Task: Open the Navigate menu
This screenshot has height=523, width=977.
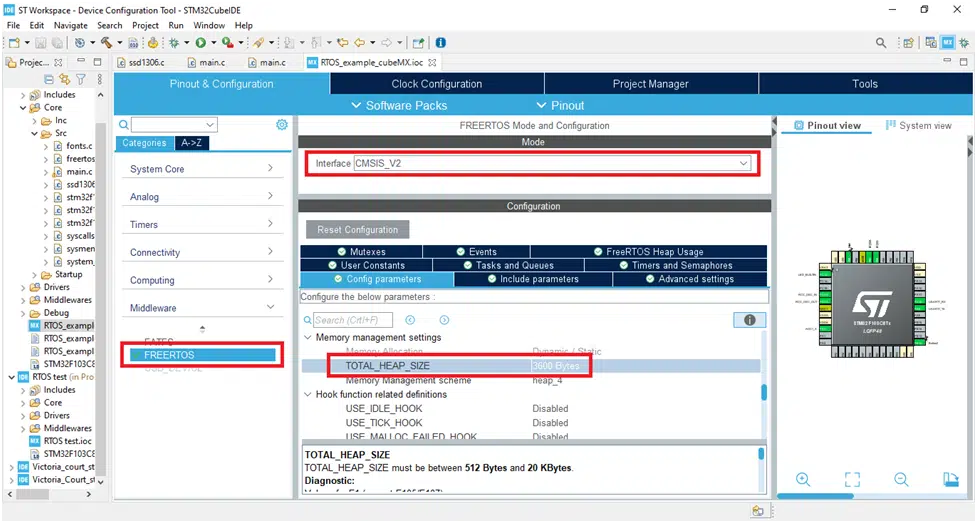Action: pos(70,26)
